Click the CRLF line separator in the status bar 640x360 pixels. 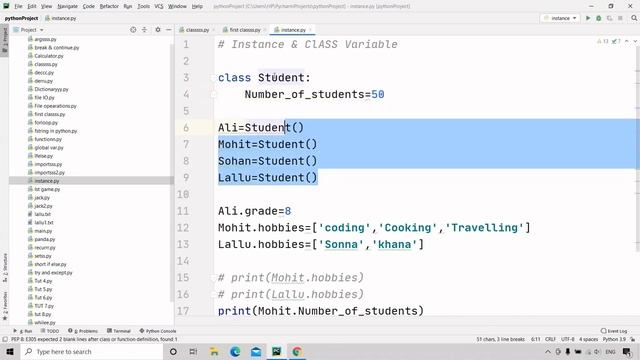(x=550, y=339)
